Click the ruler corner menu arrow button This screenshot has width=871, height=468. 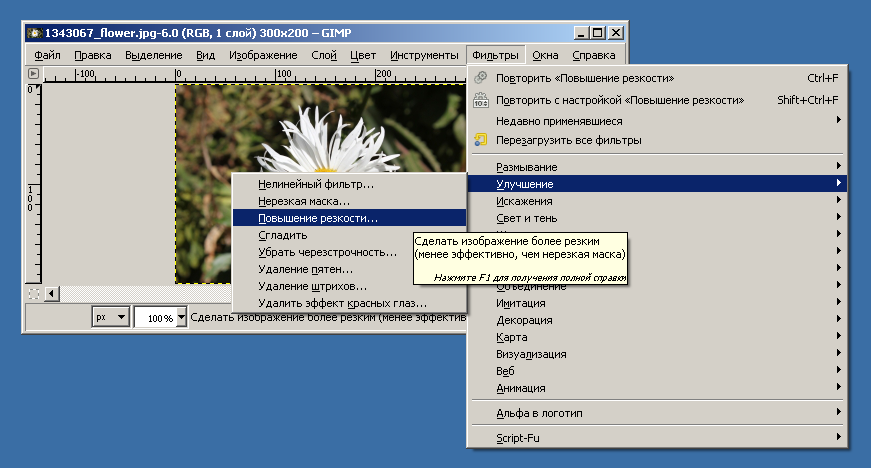[33, 73]
